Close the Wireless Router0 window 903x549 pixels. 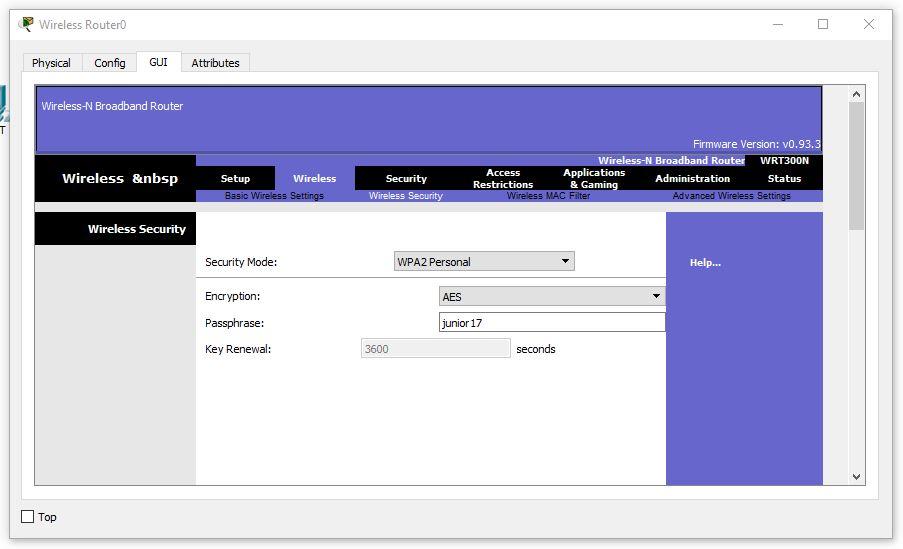(x=868, y=24)
